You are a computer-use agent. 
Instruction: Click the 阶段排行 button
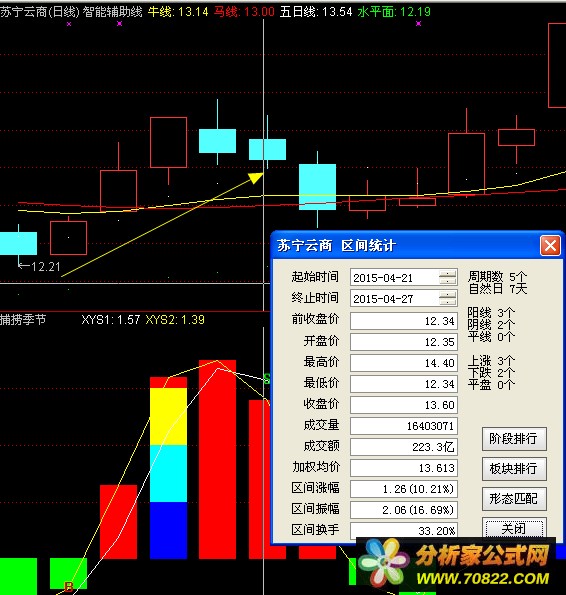tap(514, 439)
